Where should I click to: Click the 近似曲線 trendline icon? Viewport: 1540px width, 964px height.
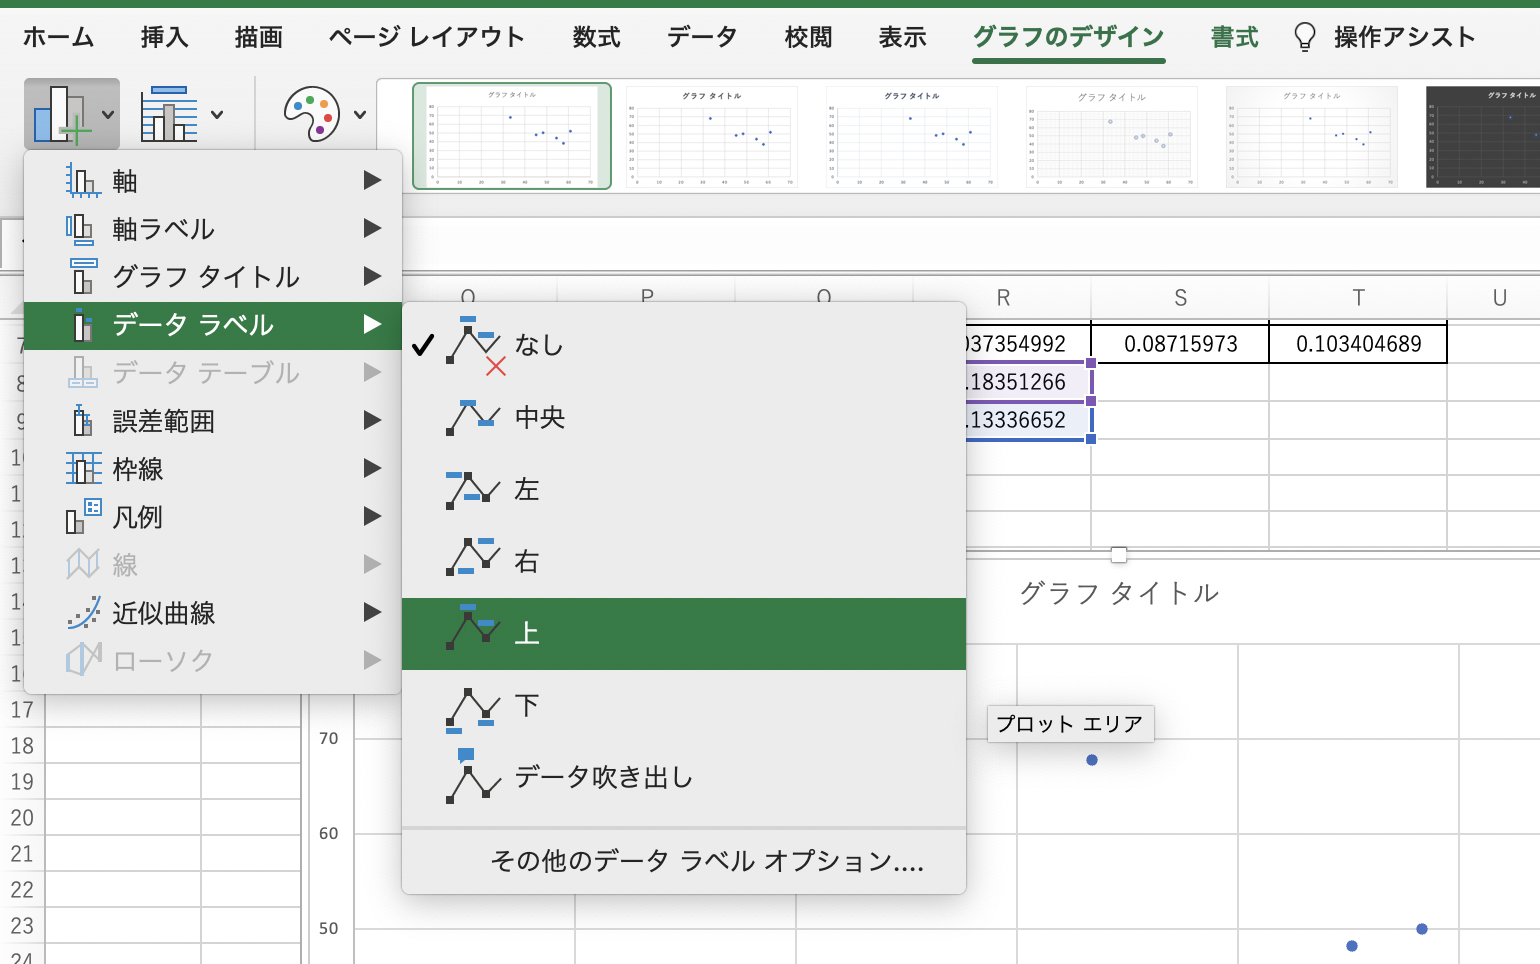click(x=83, y=613)
